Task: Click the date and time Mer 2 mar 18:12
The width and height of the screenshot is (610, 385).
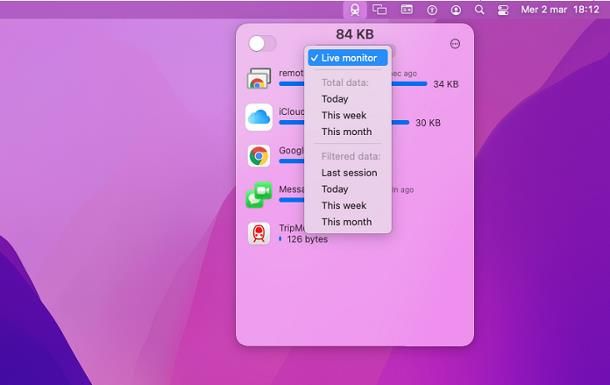Action: (560, 10)
